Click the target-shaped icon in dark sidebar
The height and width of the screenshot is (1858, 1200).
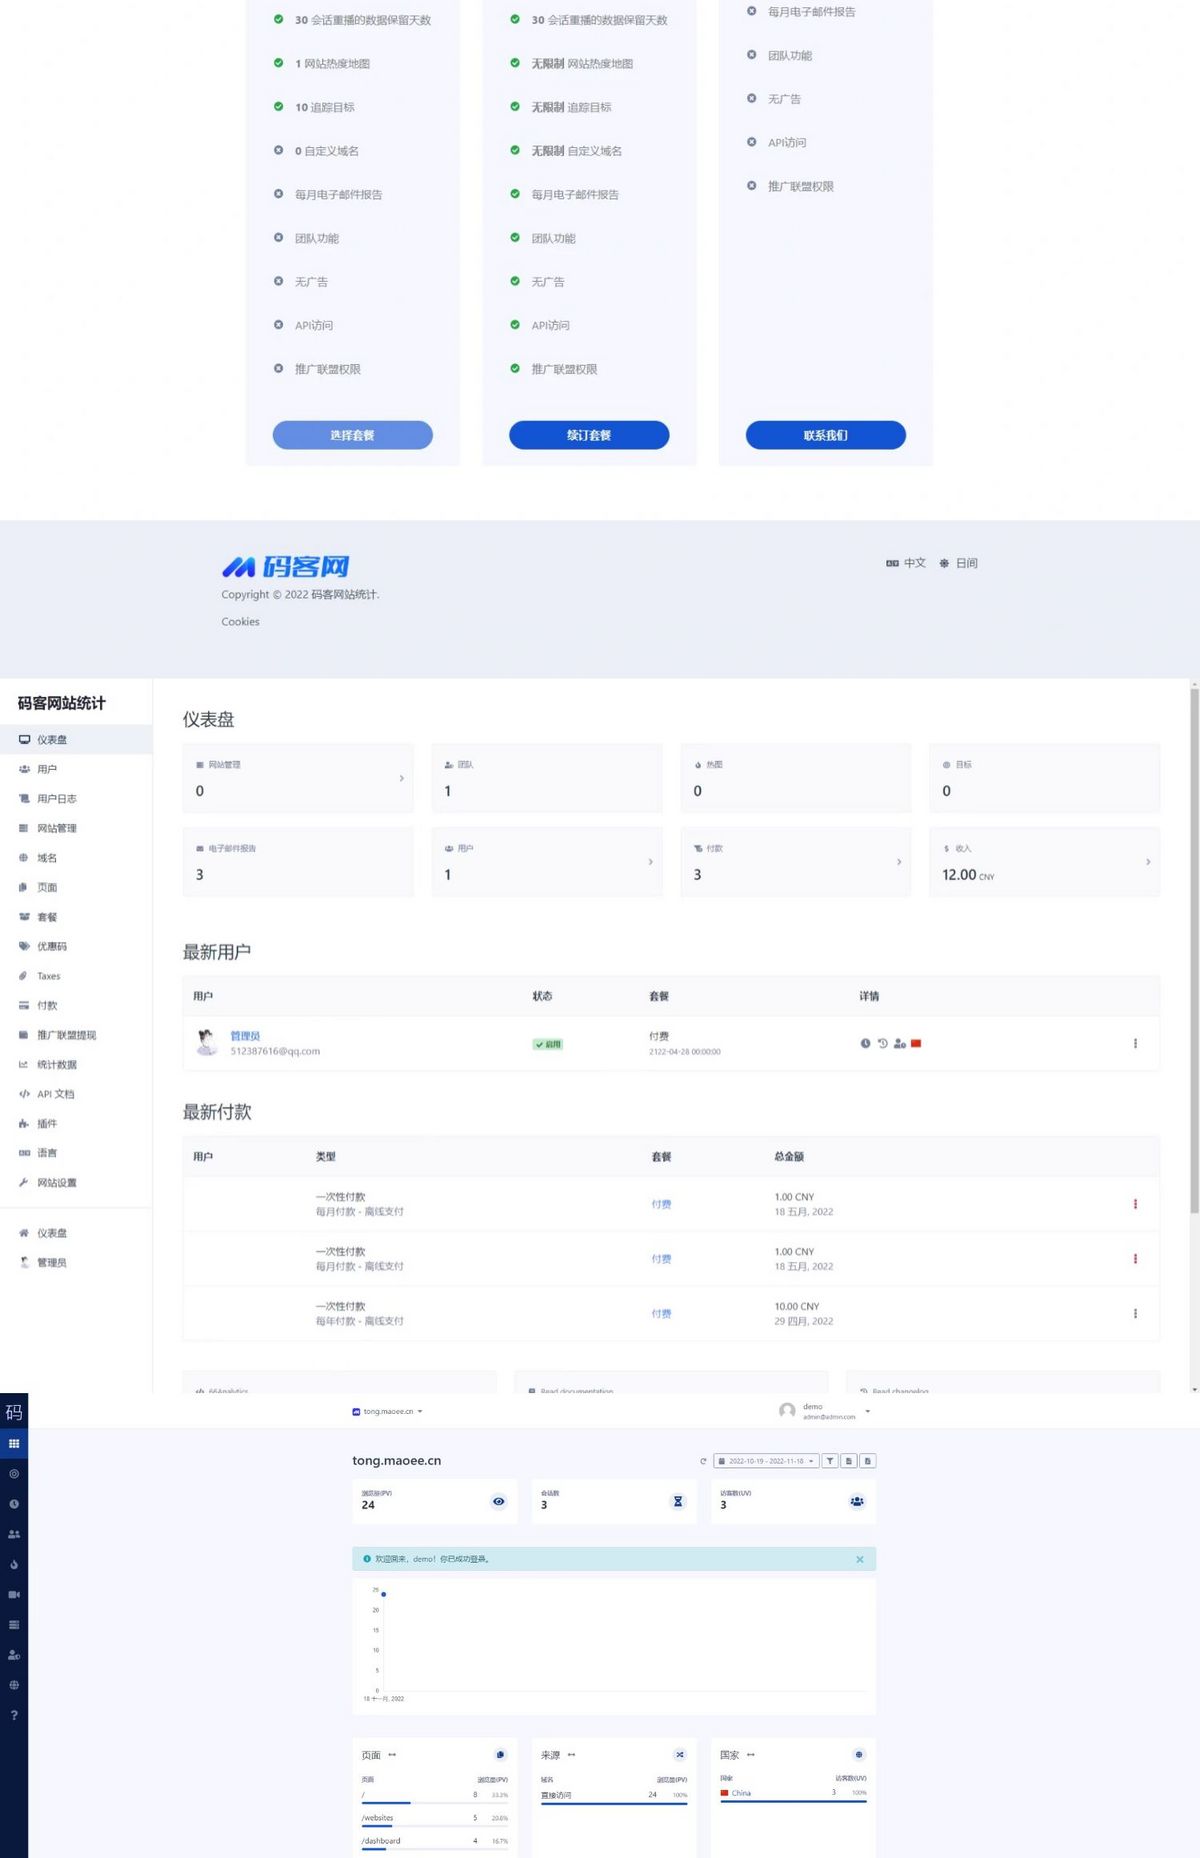click(14, 1473)
